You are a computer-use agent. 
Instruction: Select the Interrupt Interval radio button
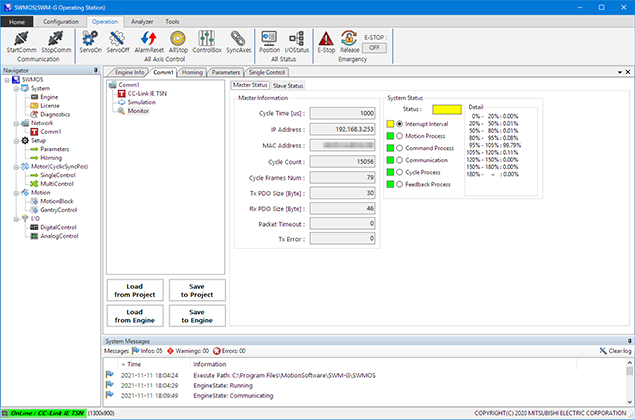coord(400,124)
